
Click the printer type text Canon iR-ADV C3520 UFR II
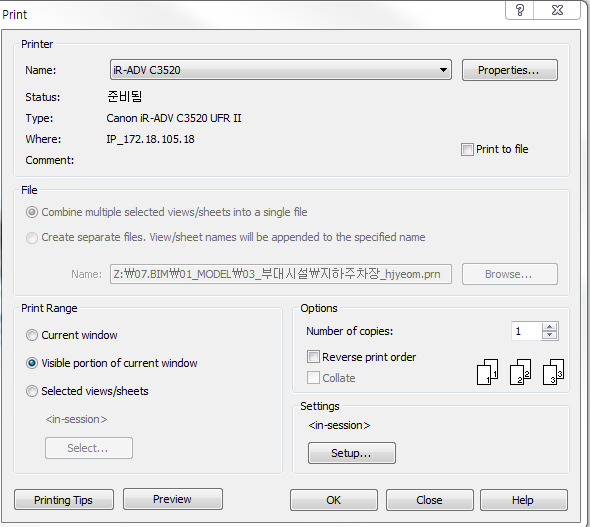174,118
